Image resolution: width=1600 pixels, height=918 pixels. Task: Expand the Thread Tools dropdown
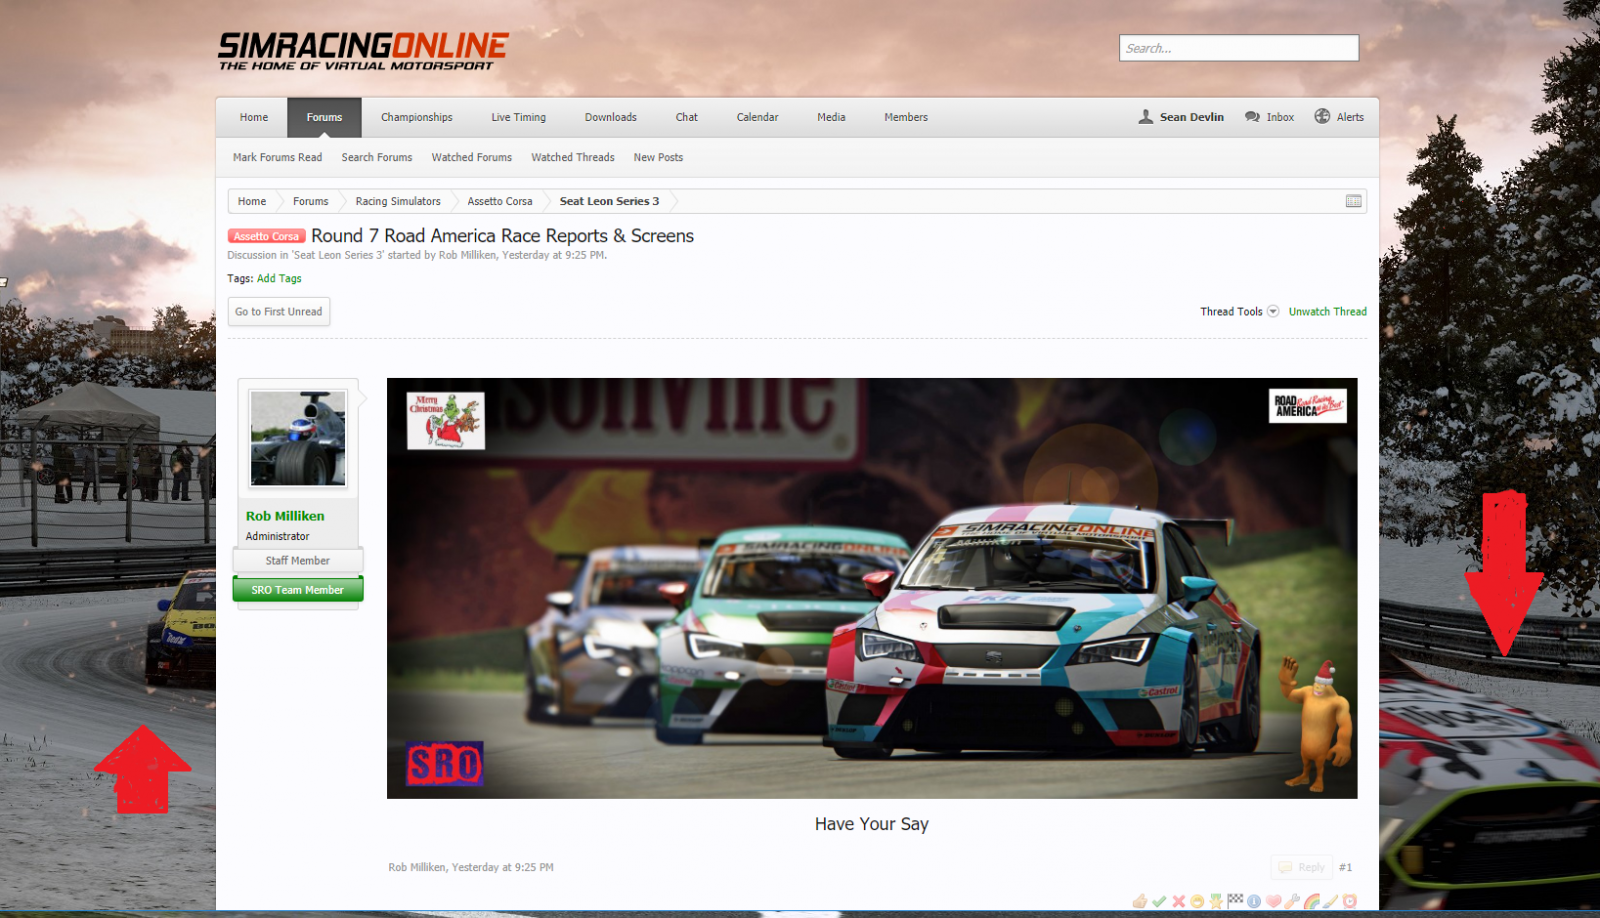[1239, 312]
